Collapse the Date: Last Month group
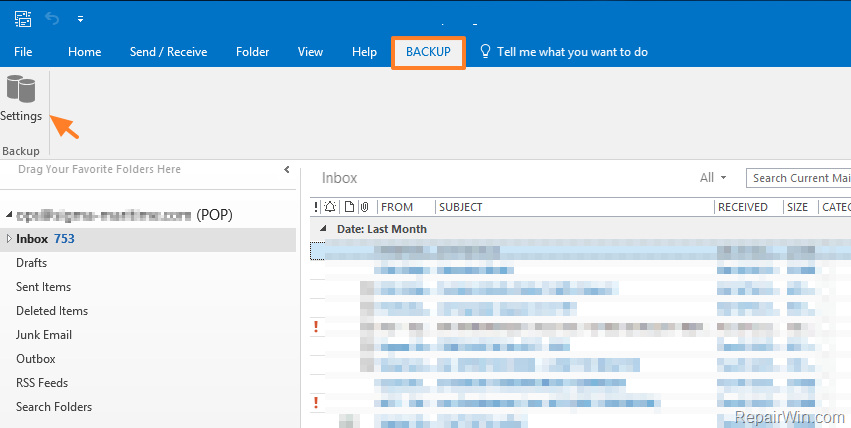 pyautogui.click(x=323, y=229)
